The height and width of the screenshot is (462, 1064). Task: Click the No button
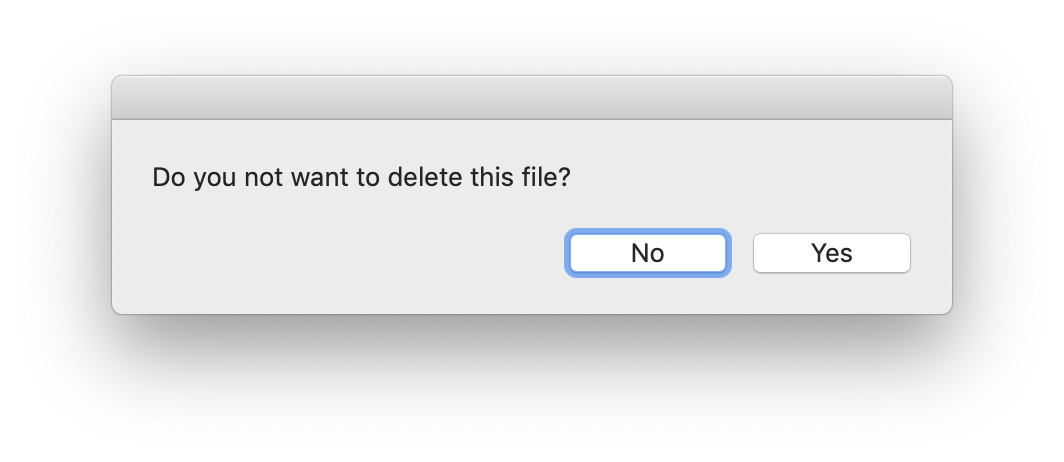(647, 253)
